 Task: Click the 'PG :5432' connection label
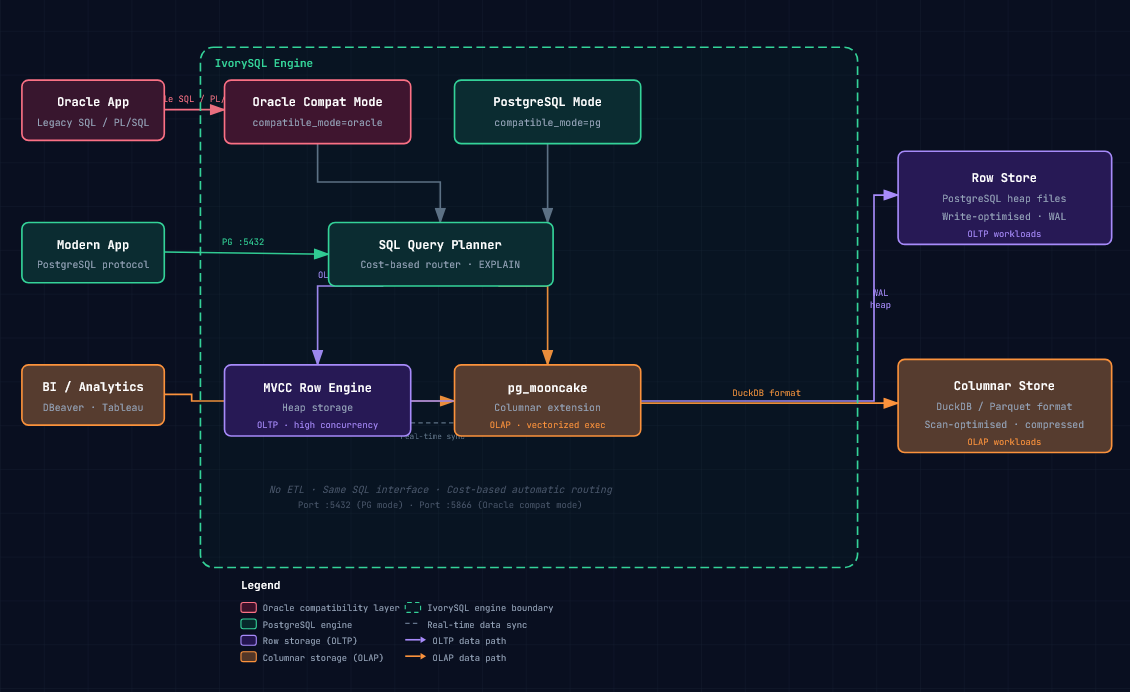click(x=243, y=242)
